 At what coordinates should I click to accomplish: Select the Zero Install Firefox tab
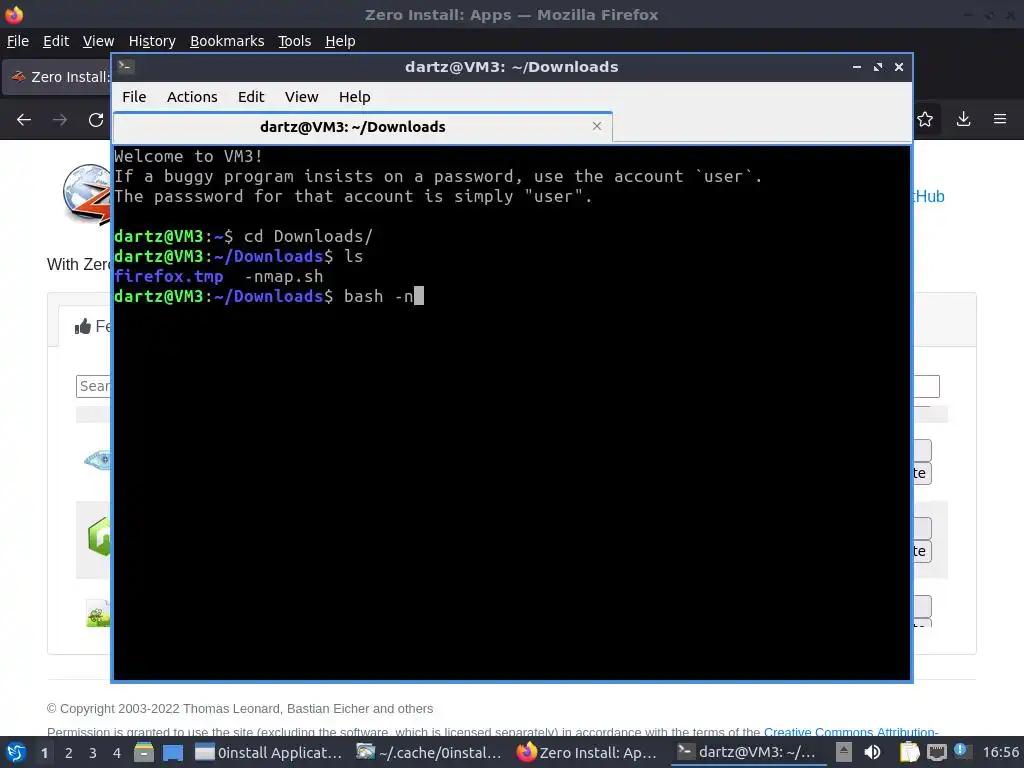57,77
